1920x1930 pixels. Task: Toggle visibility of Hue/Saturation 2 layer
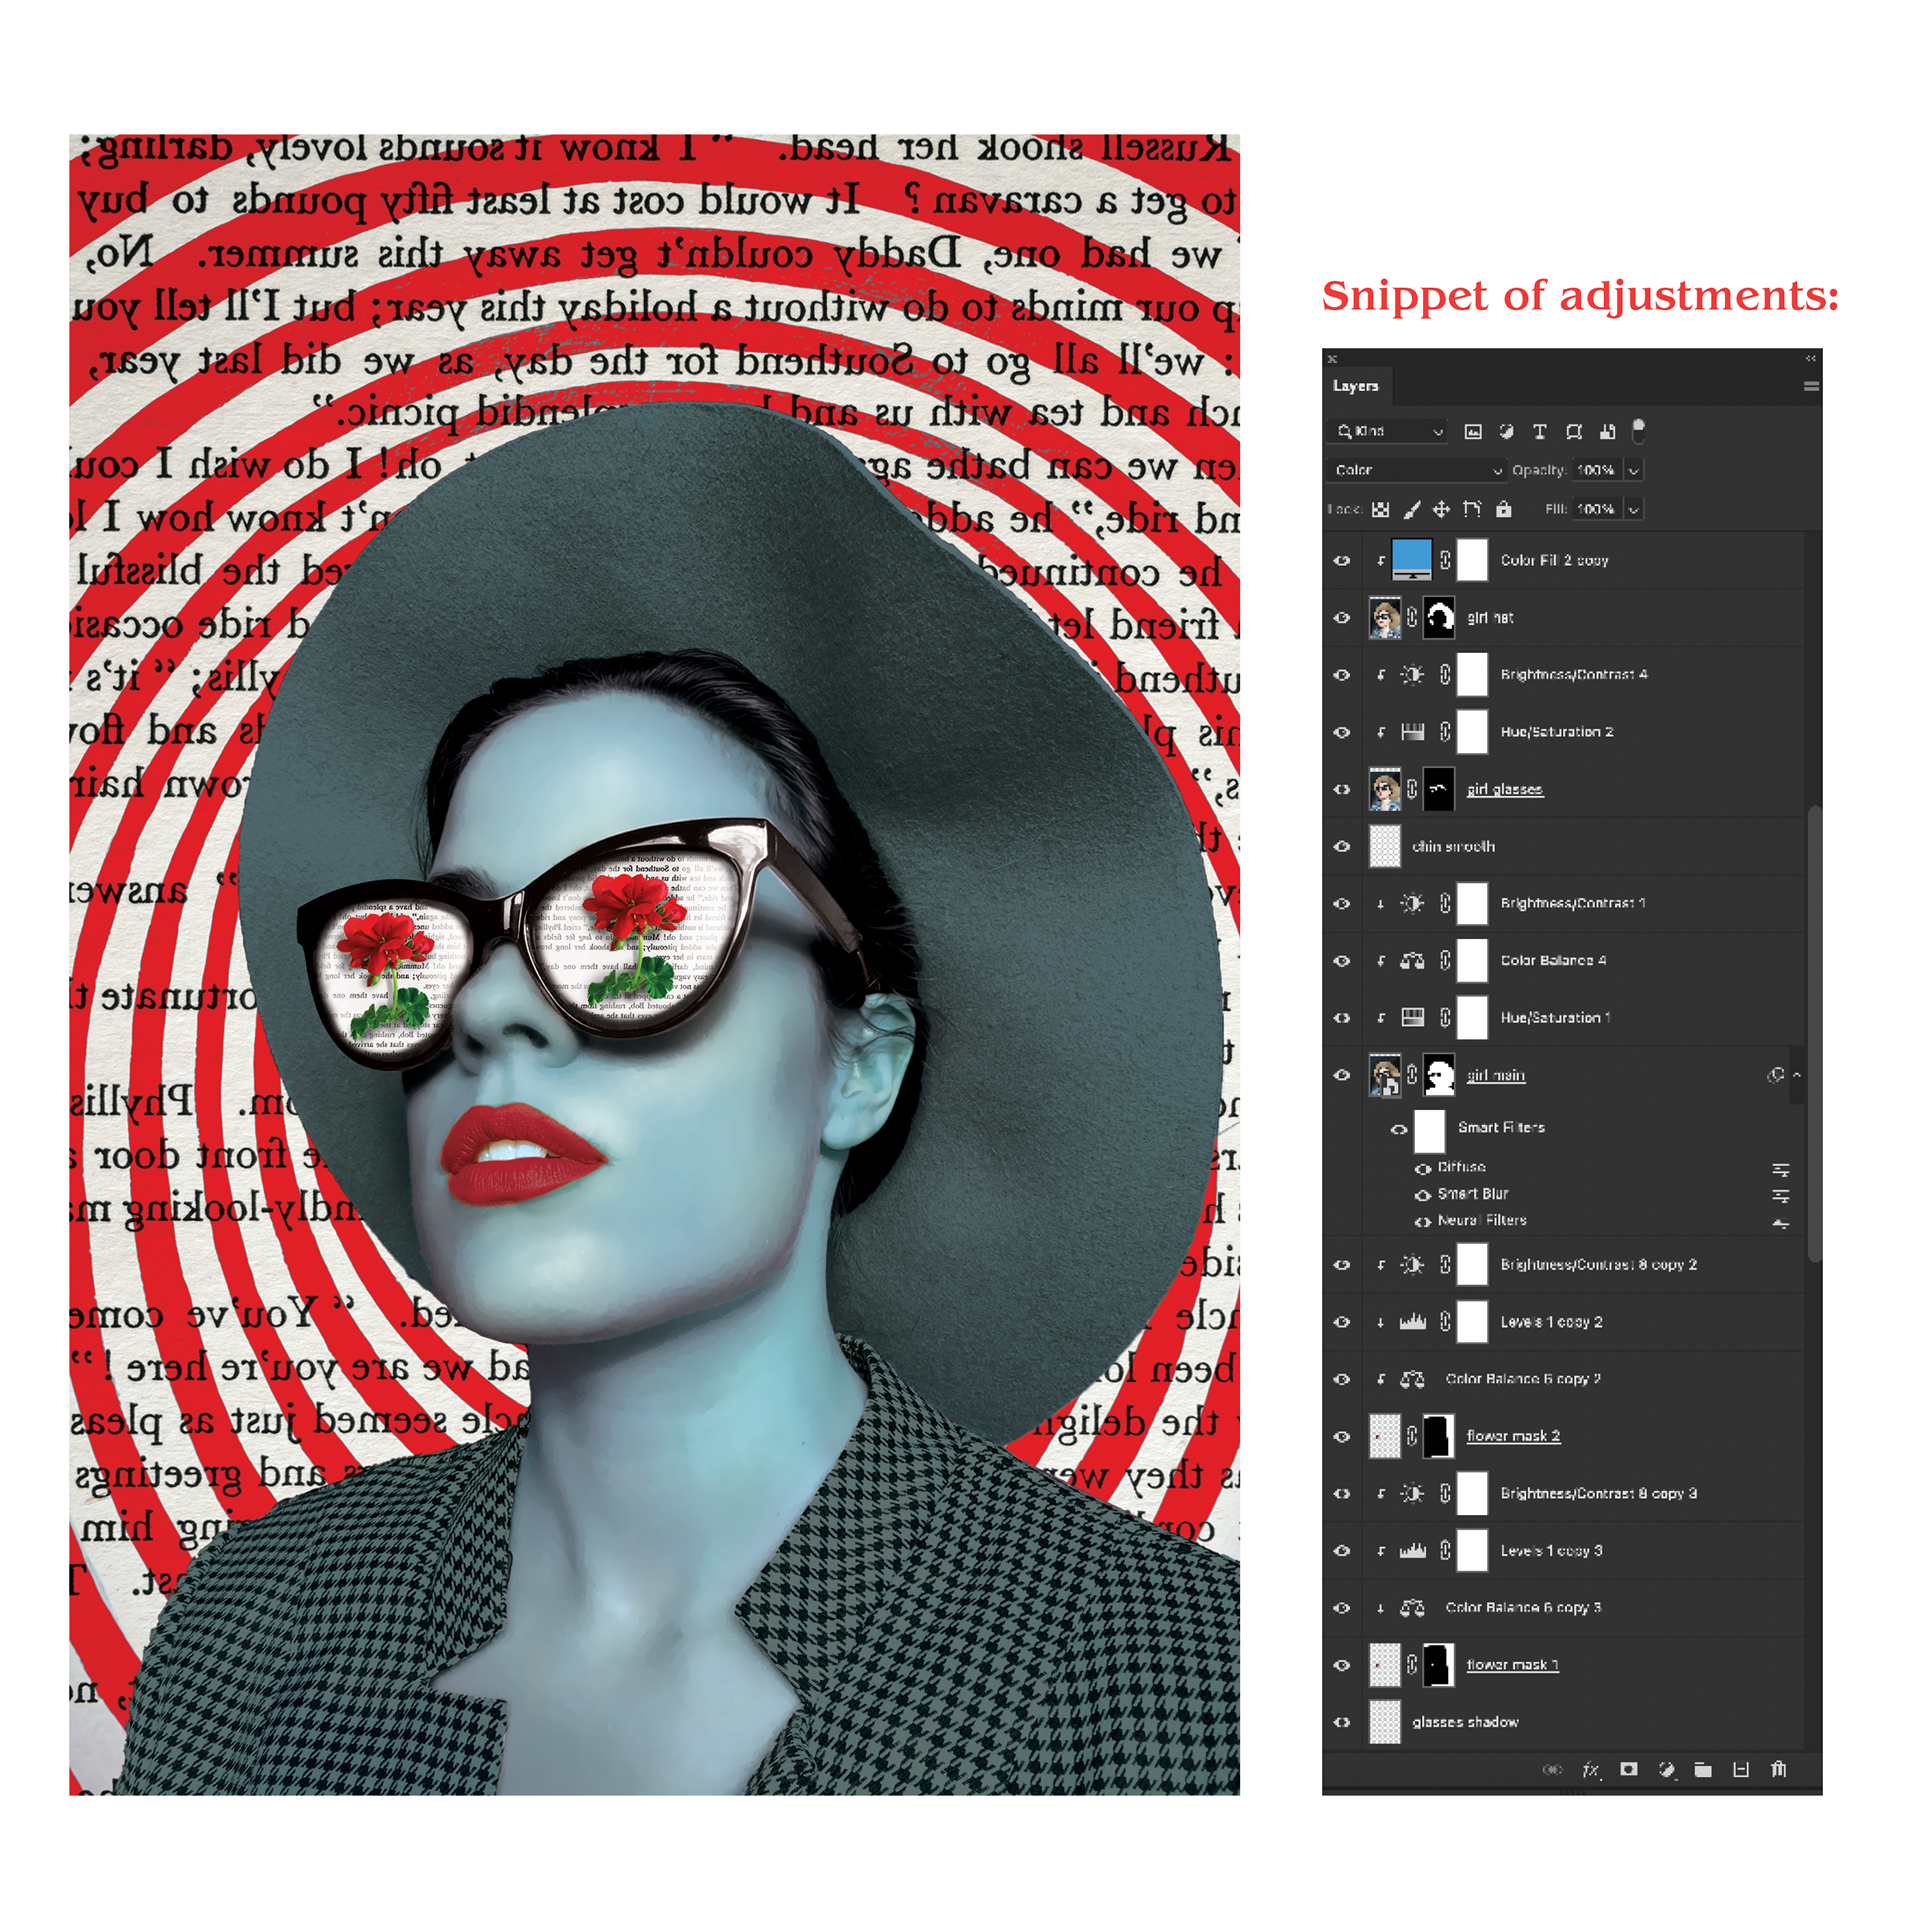coord(1342,732)
